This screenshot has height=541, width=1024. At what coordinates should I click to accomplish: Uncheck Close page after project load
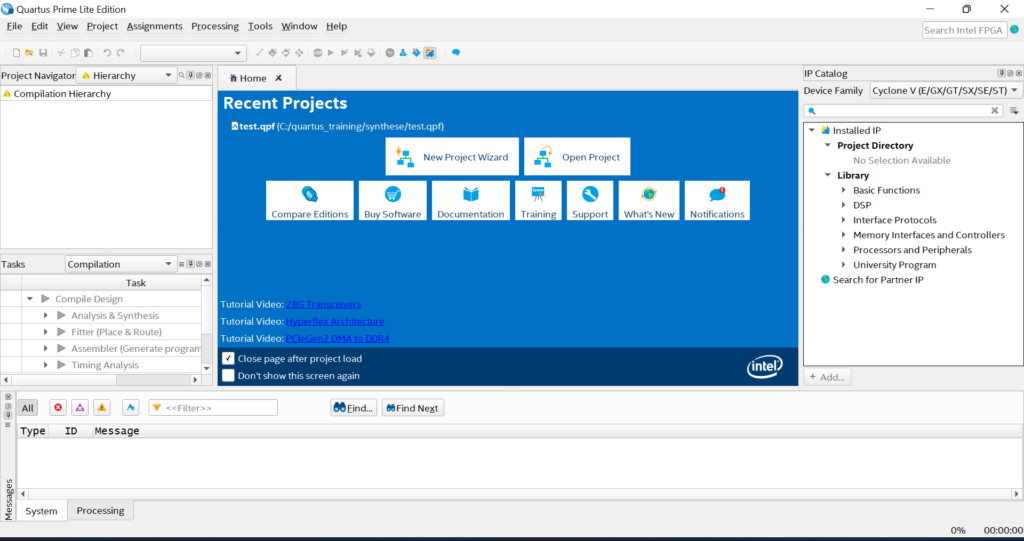coord(229,358)
